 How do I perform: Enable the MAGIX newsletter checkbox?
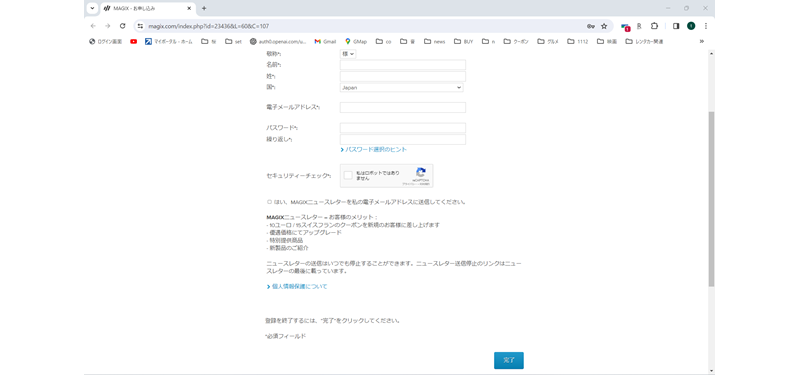(x=269, y=202)
